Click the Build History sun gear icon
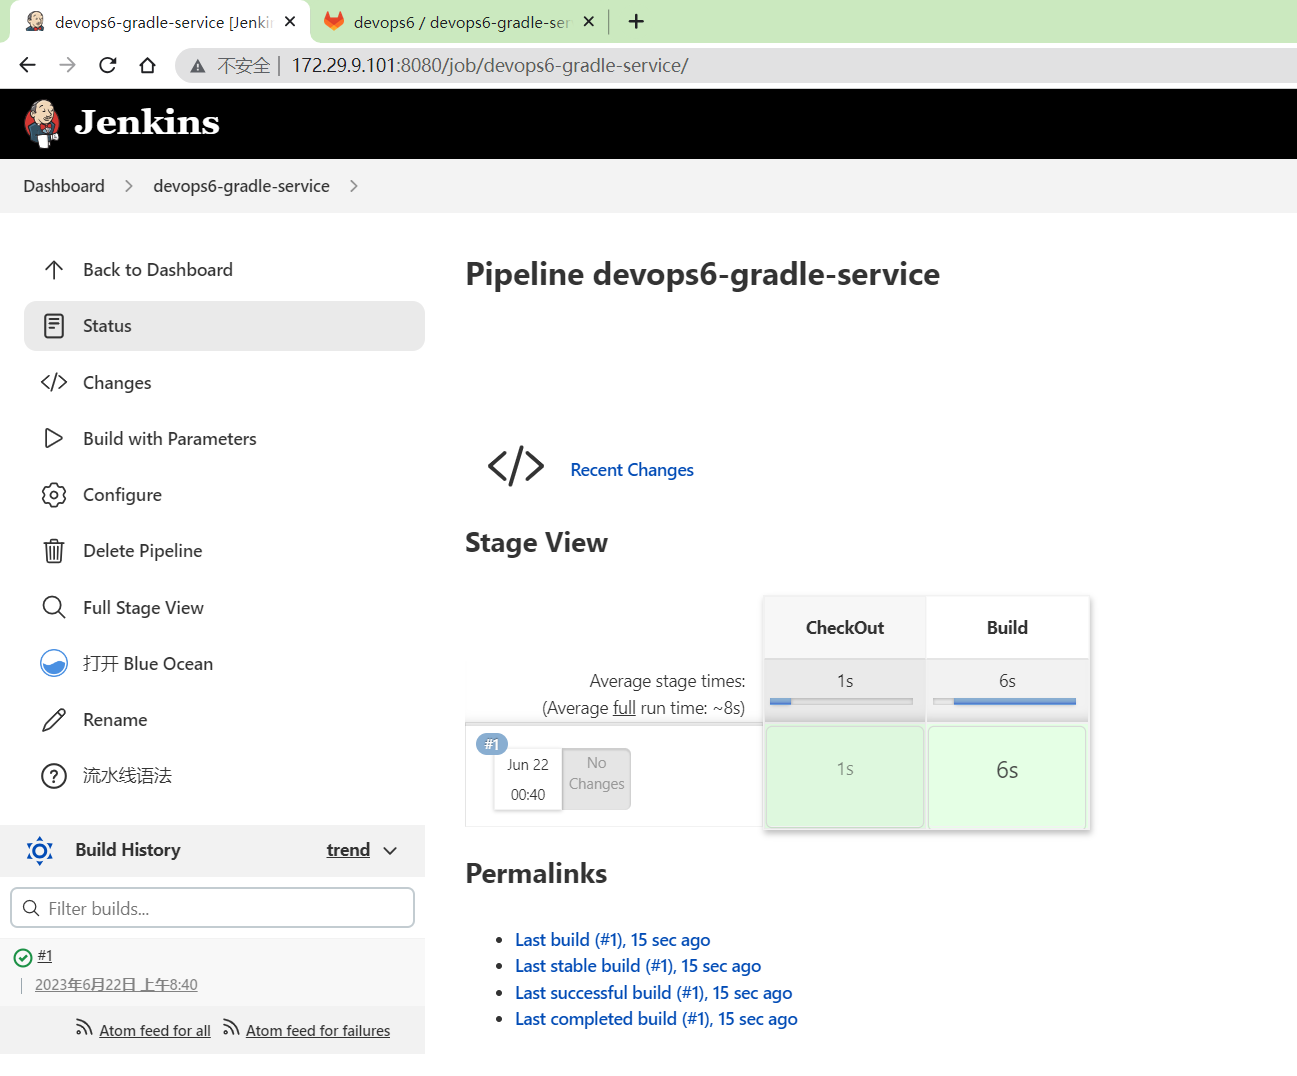This screenshot has width=1297, height=1076. coord(40,850)
